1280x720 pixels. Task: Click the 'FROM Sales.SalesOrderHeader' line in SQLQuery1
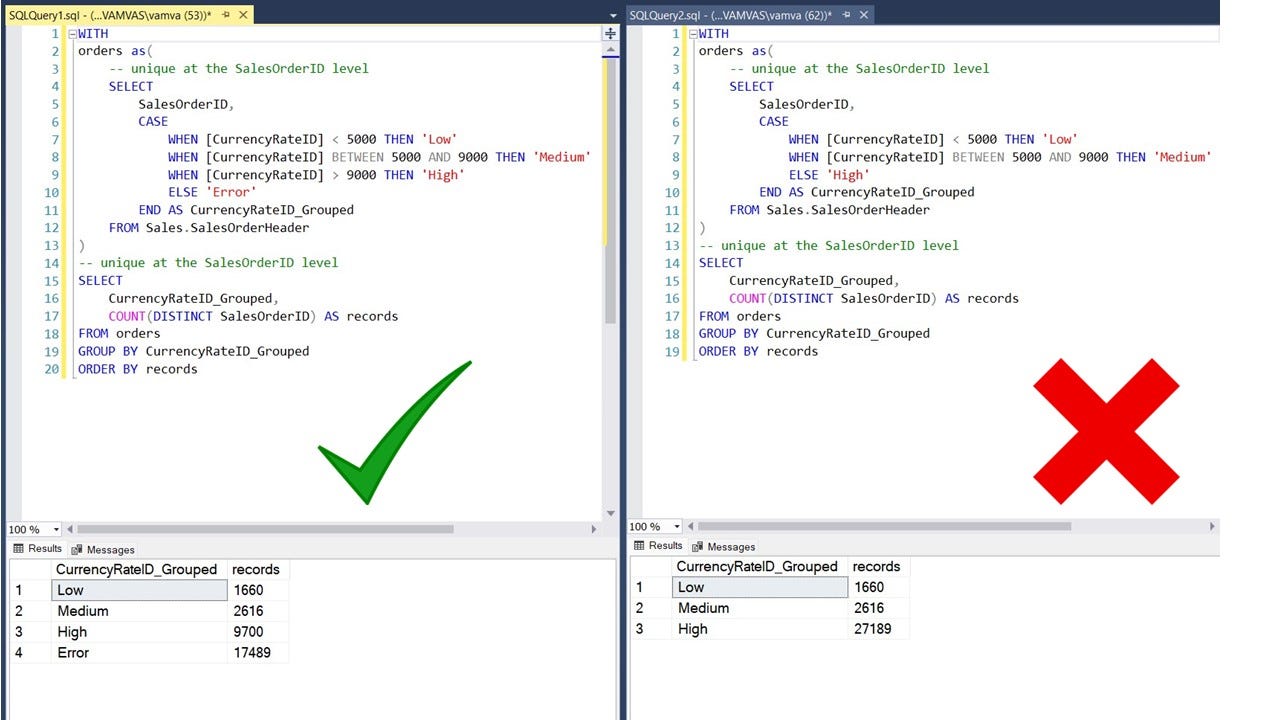click(209, 227)
